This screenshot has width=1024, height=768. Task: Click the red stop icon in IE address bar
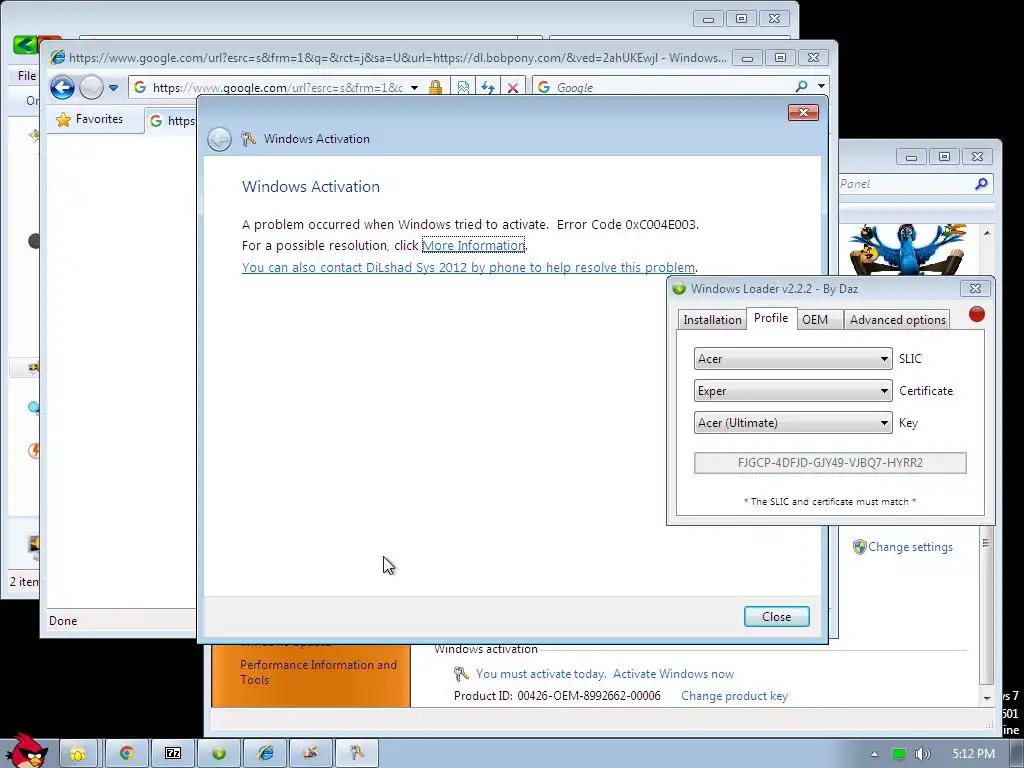pyautogui.click(x=513, y=88)
